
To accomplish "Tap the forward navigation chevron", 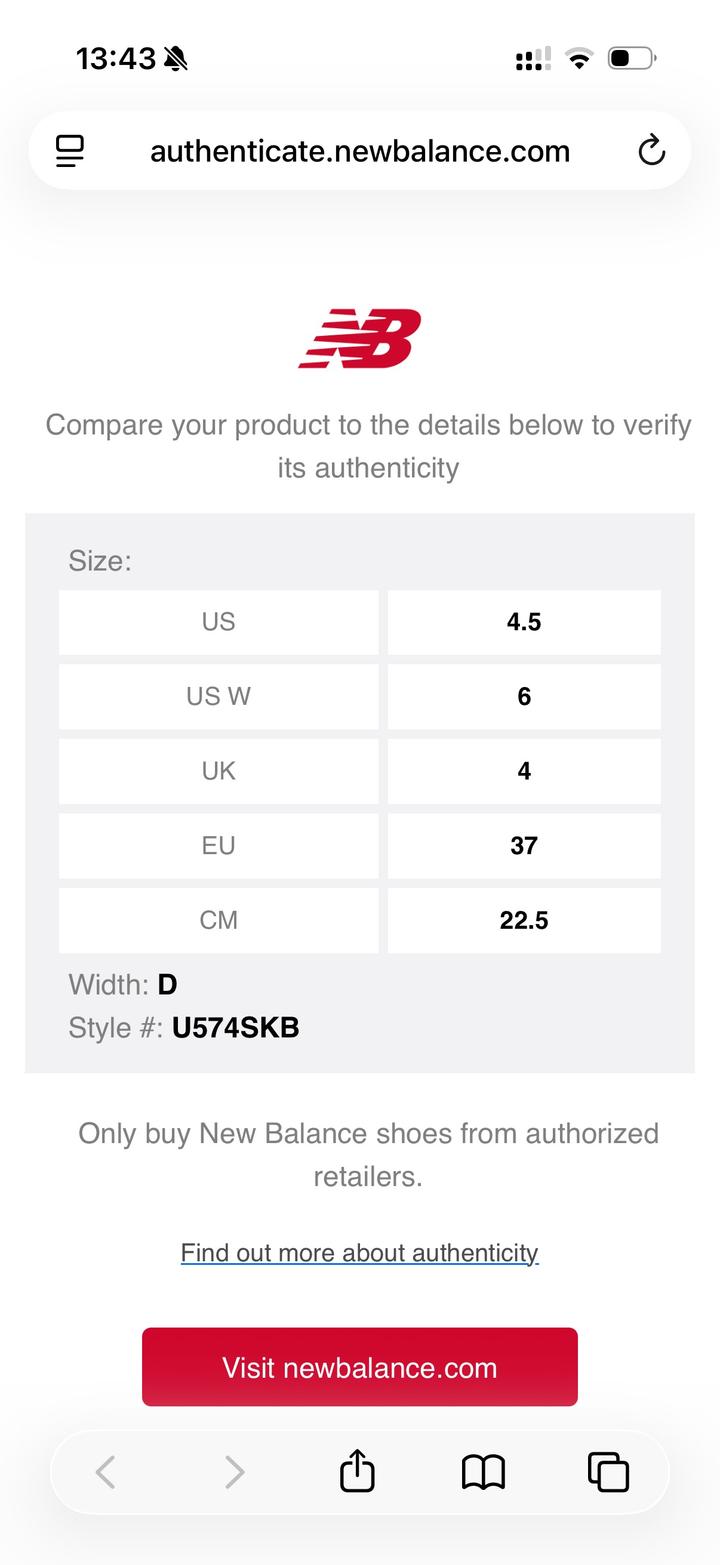I will 234,1472.
